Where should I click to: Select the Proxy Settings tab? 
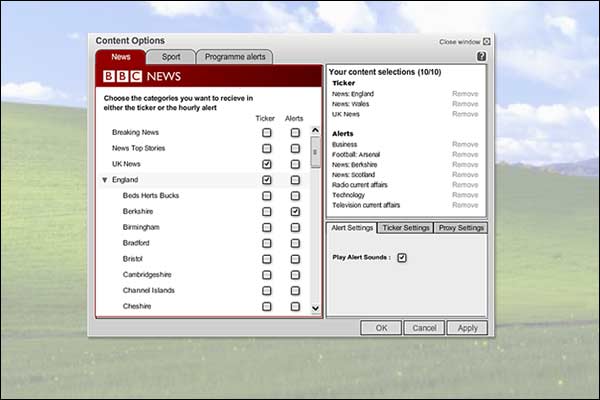[x=461, y=228]
